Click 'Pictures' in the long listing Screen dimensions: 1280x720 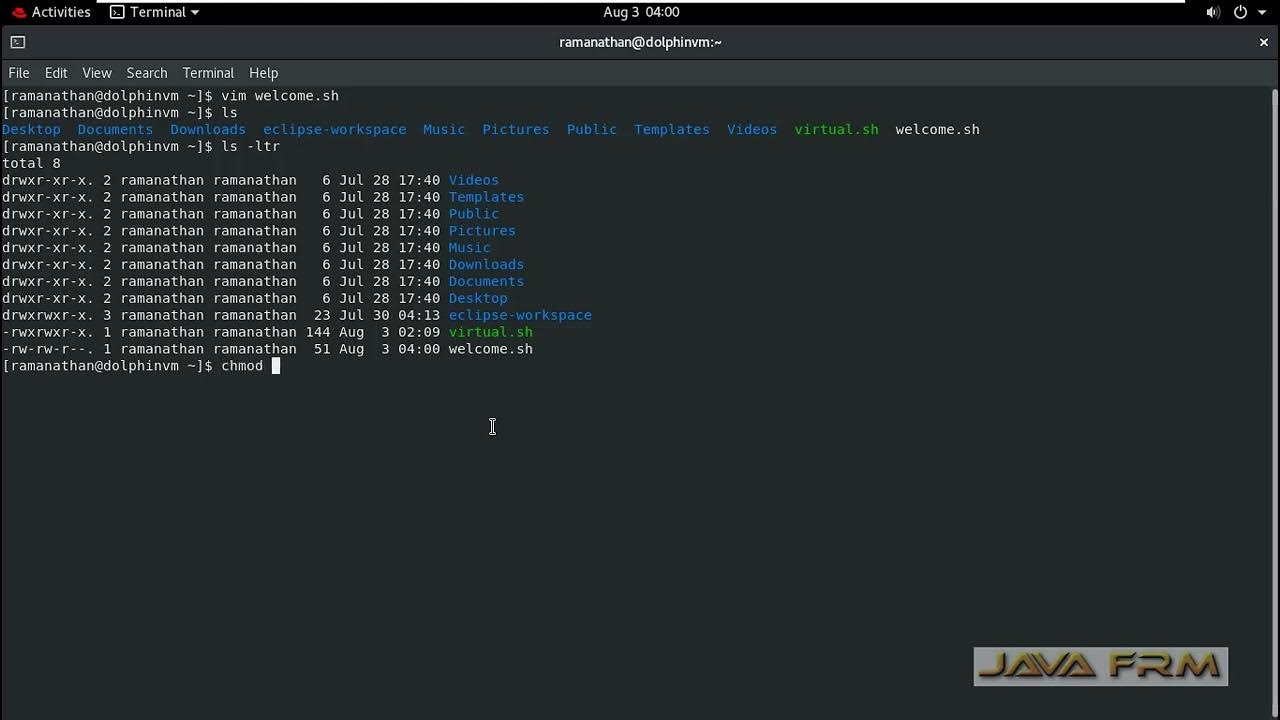click(482, 231)
